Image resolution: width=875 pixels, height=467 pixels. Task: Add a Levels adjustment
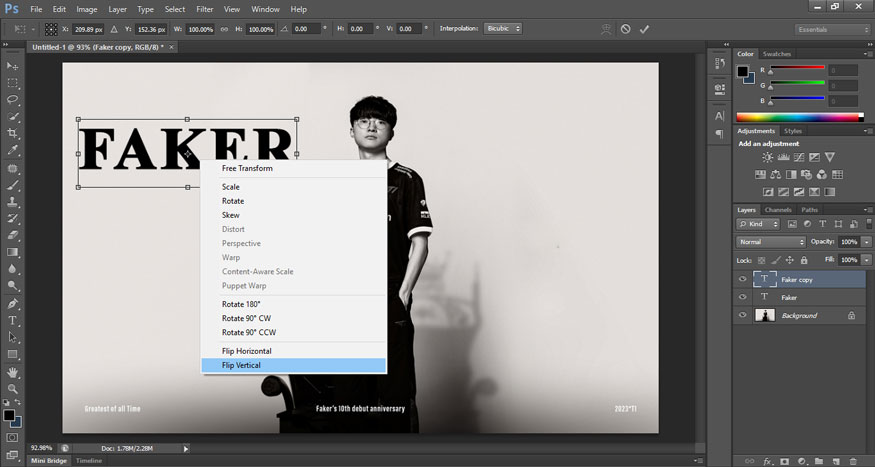(x=783, y=157)
